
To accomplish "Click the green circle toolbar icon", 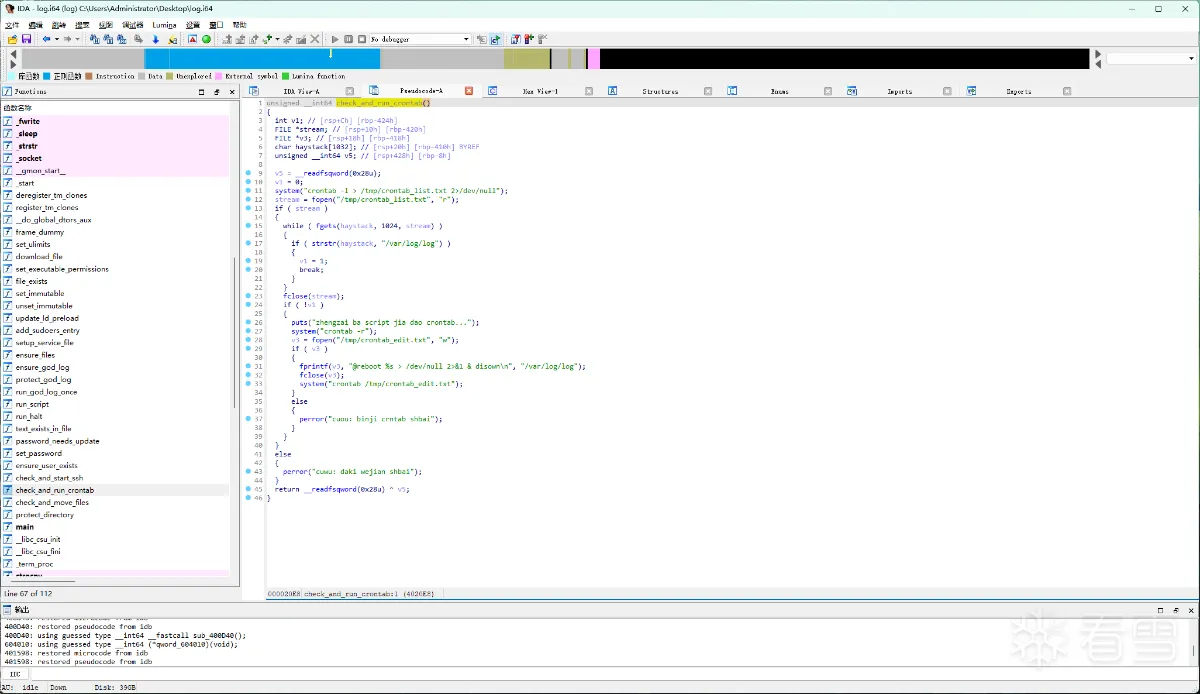I will pos(207,39).
